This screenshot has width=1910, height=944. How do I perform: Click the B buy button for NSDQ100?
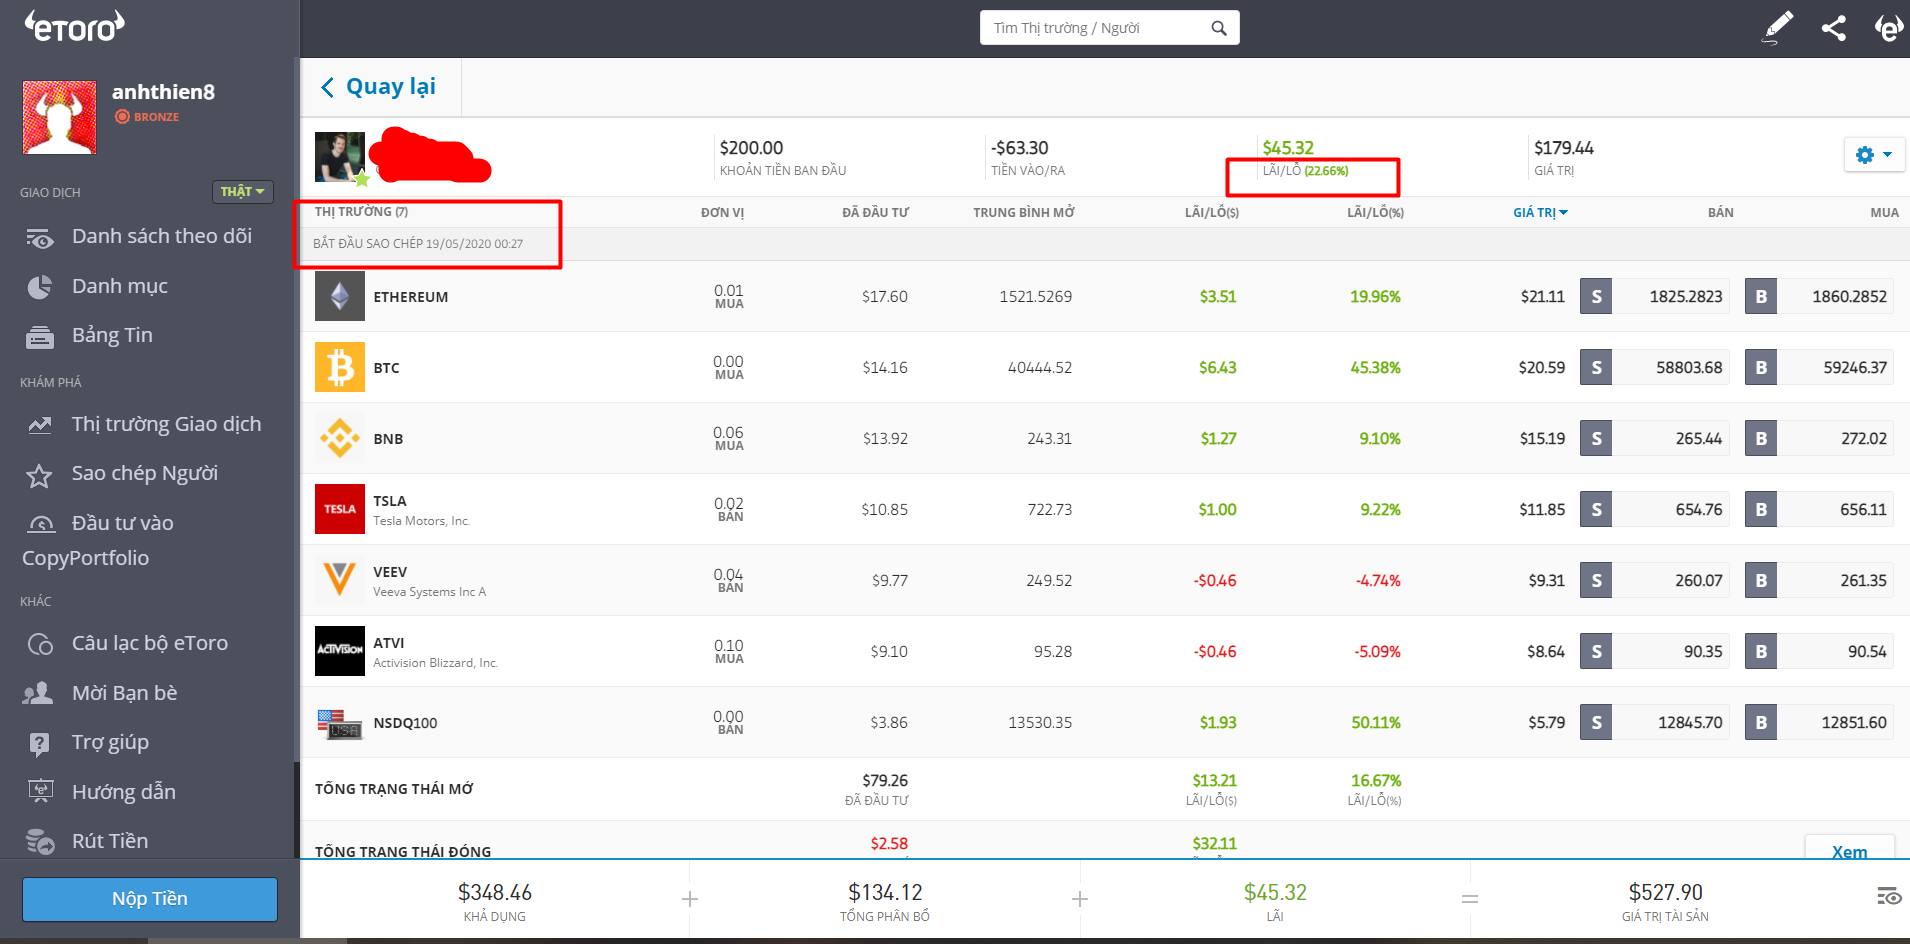tap(1761, 722)
